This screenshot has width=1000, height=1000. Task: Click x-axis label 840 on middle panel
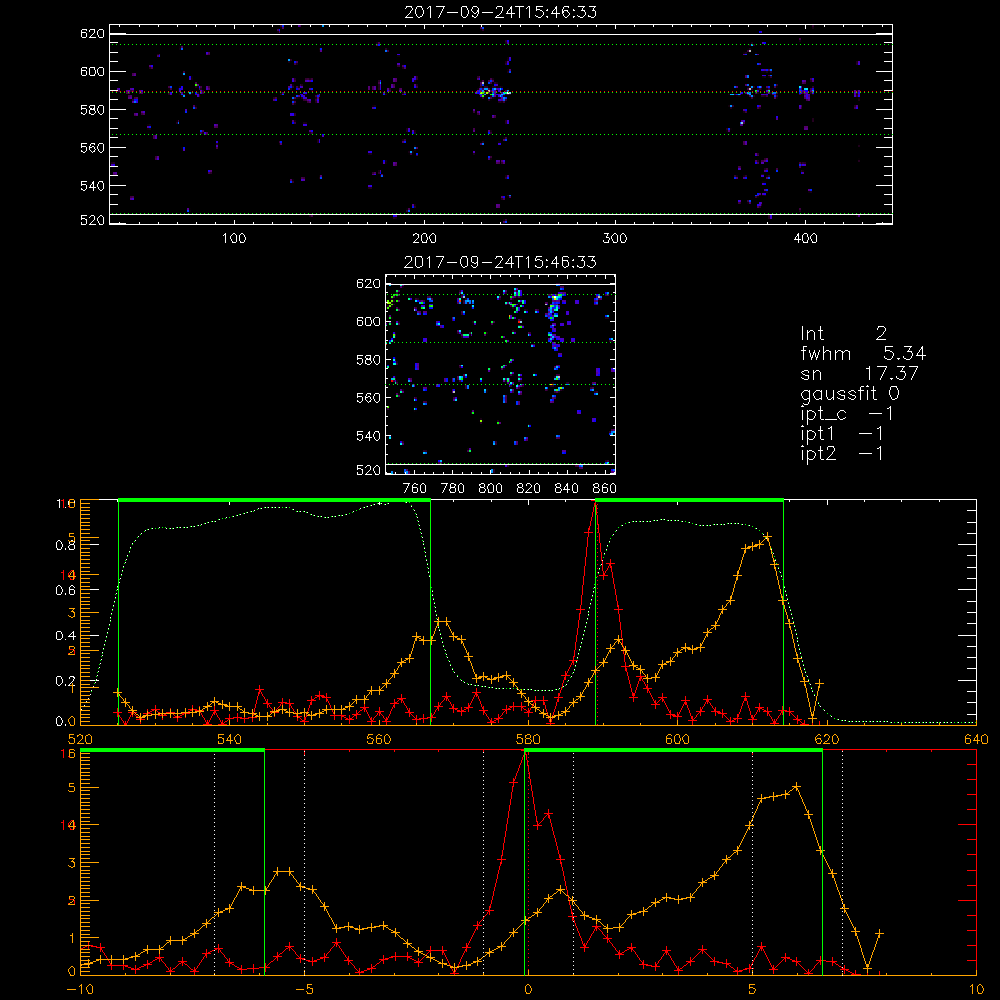click(x=566, y=489)
